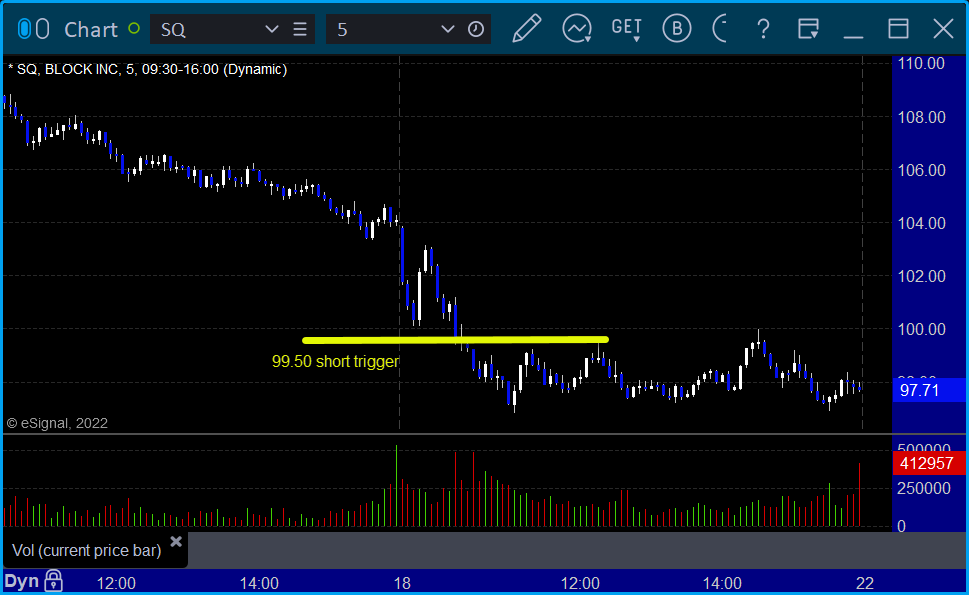This screenshot has height=595, width=969.
Task: Click the interval field showing 5
Action: [408, 29]
